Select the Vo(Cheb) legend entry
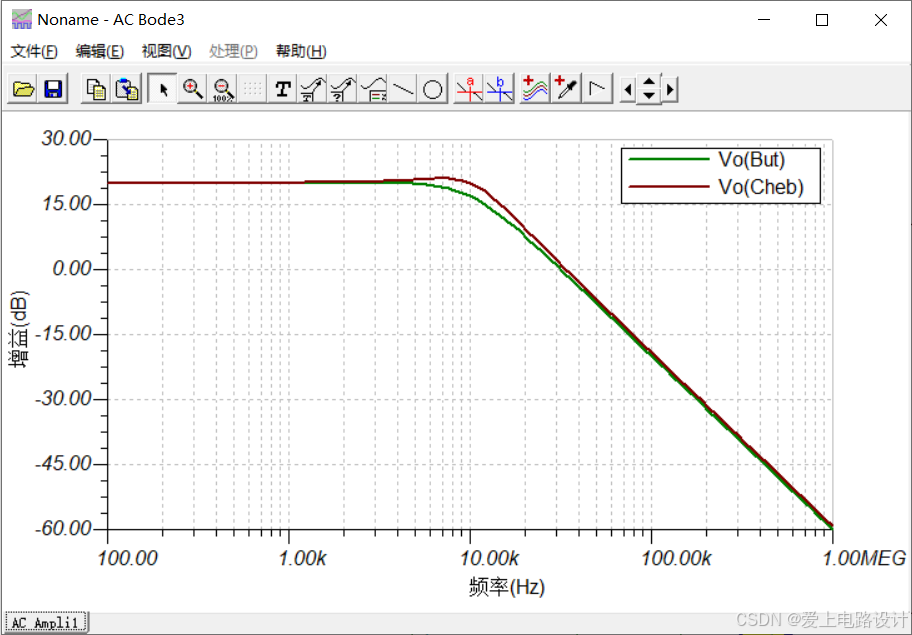This screenshot has width=912, height=635. coord(761,187)
